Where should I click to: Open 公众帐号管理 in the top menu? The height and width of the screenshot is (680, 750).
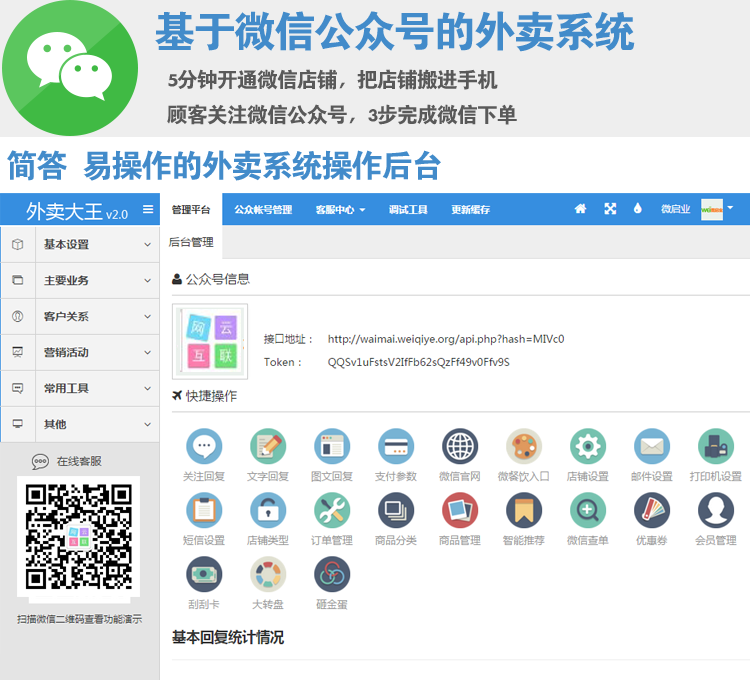pyautogui.click(x=263, y=209)
